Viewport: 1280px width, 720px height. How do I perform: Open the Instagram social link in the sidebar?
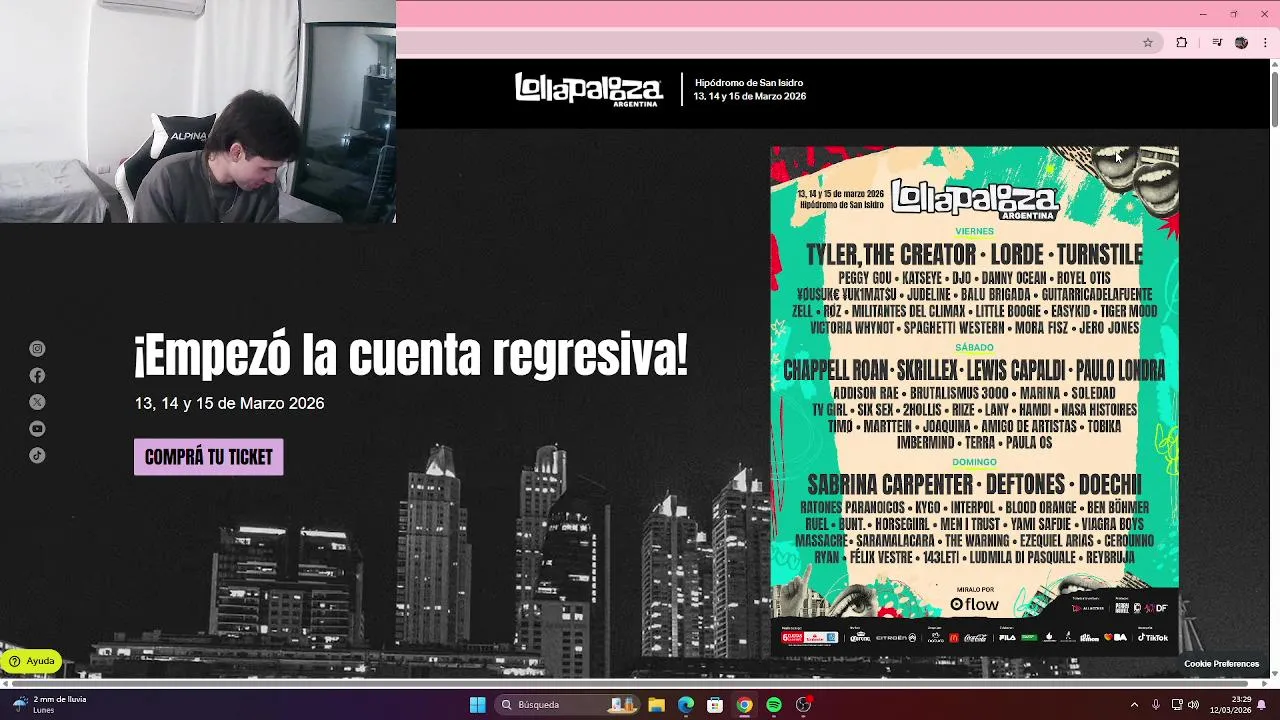pyautogui.click(x=37, y=349)
